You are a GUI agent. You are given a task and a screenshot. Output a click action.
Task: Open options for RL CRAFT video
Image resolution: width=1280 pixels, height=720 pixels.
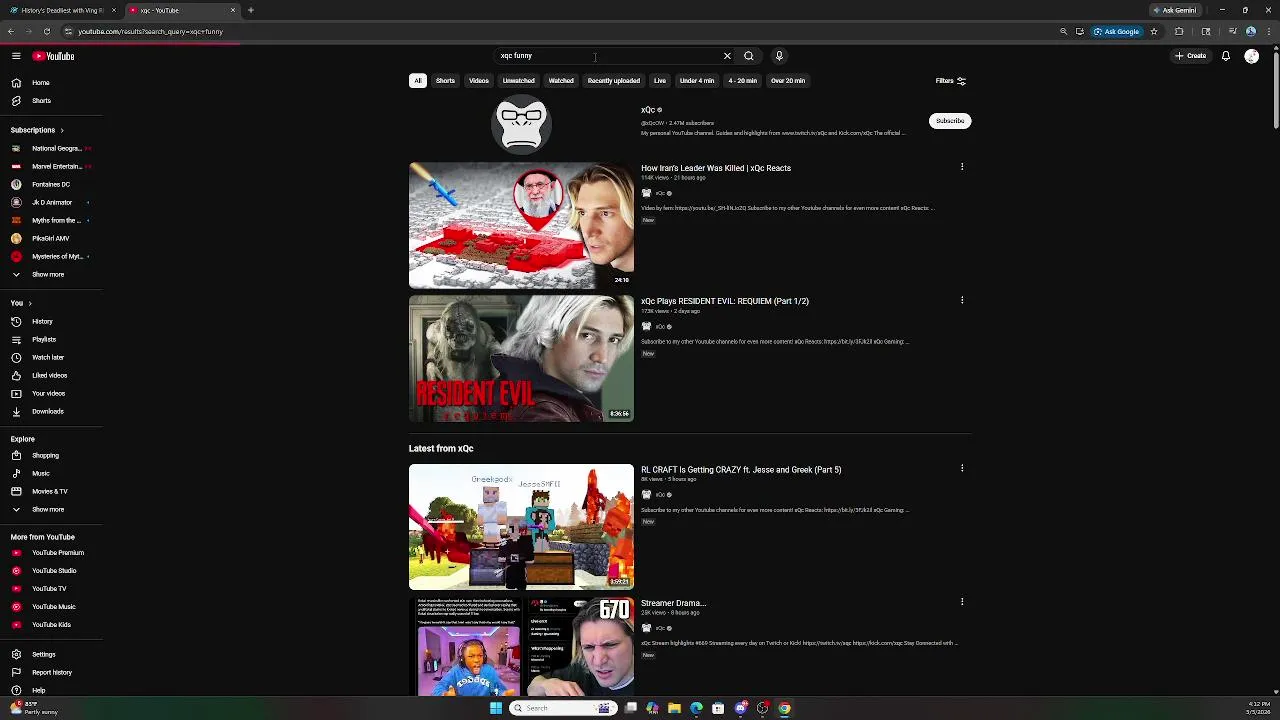[962, 468]
